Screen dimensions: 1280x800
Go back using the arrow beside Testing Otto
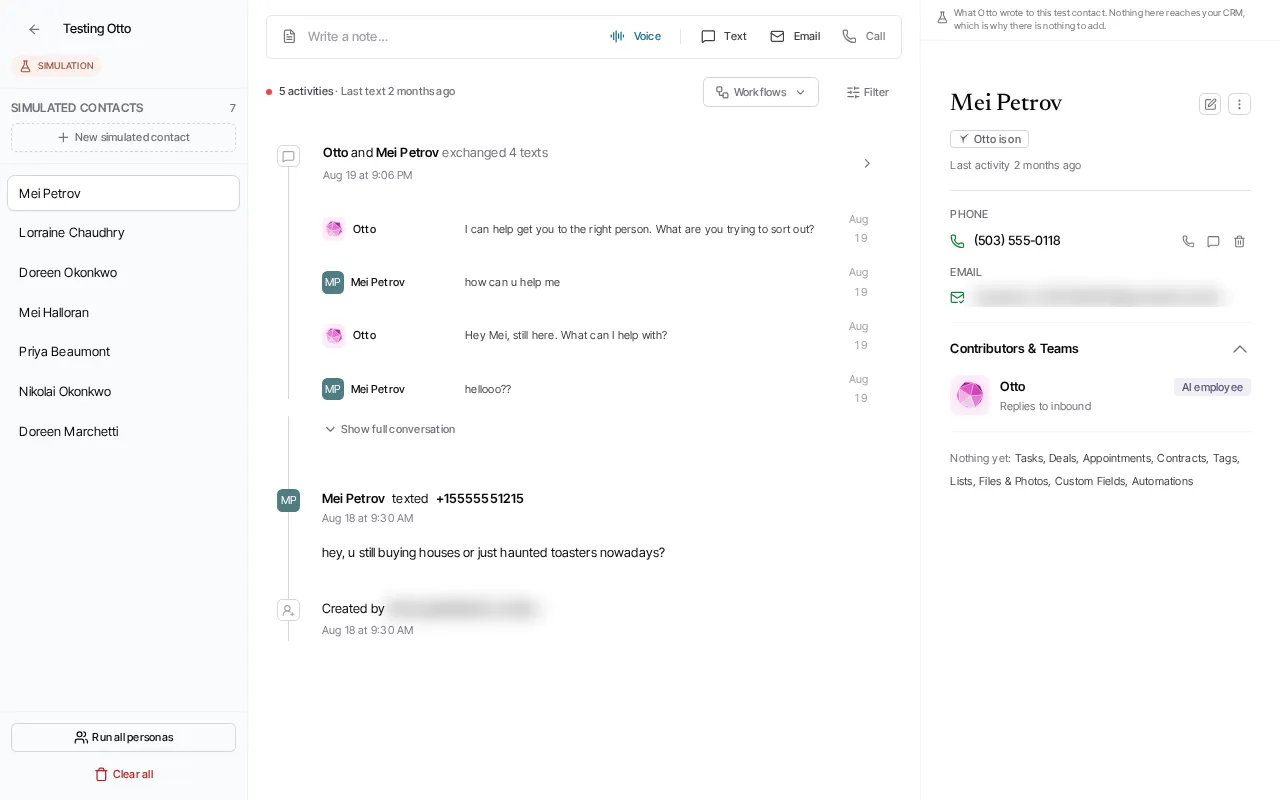click(x=34, y=29)
